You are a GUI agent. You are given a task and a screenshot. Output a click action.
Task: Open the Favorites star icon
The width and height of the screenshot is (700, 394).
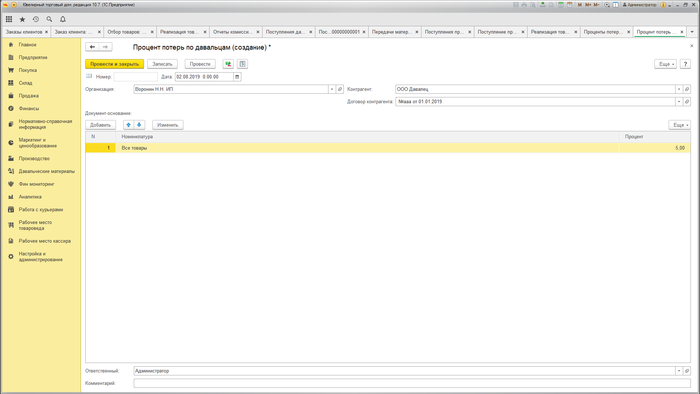pos(22,19)
